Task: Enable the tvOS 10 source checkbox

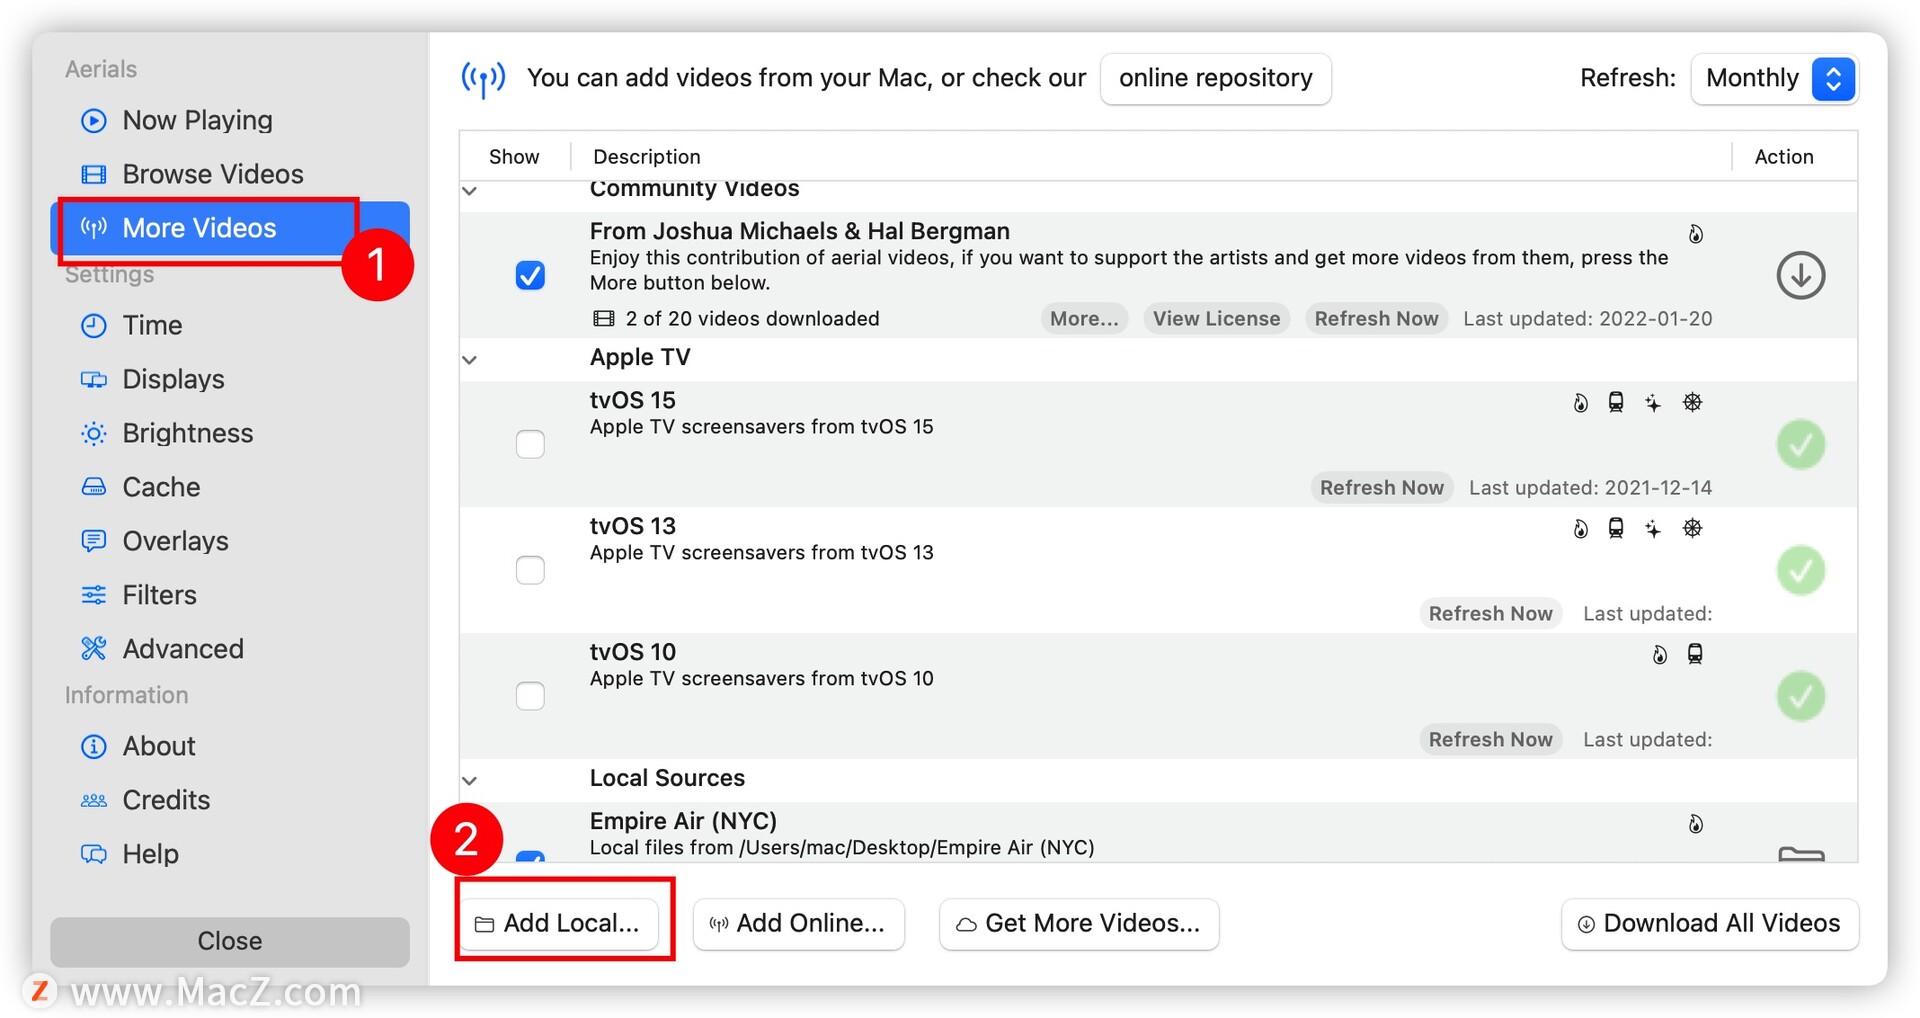Action: click(530, 696)
